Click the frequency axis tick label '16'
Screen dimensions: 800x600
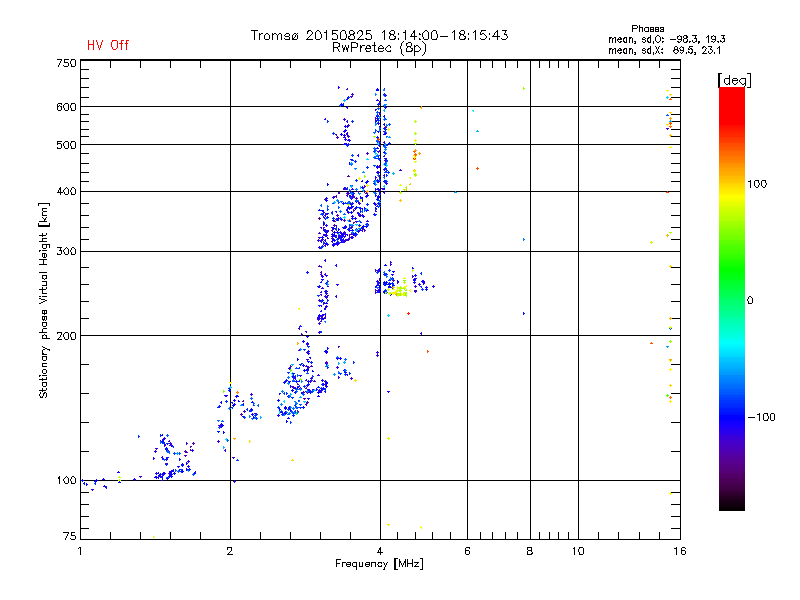680,551
